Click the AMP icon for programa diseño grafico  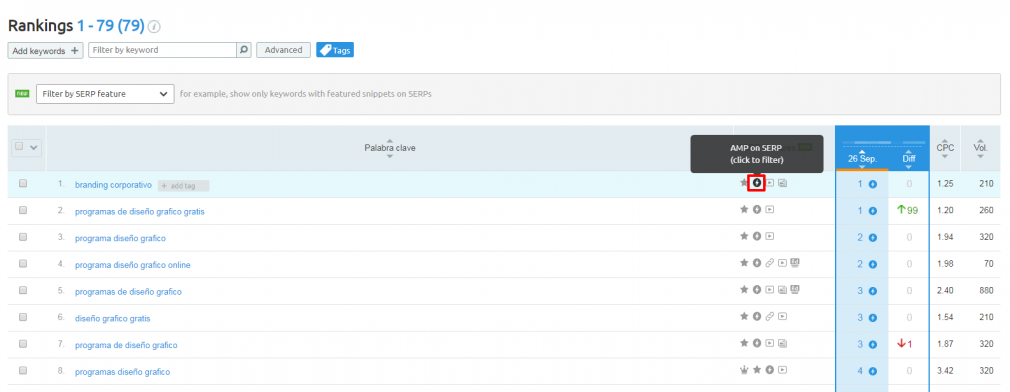(x=756, y=236)
